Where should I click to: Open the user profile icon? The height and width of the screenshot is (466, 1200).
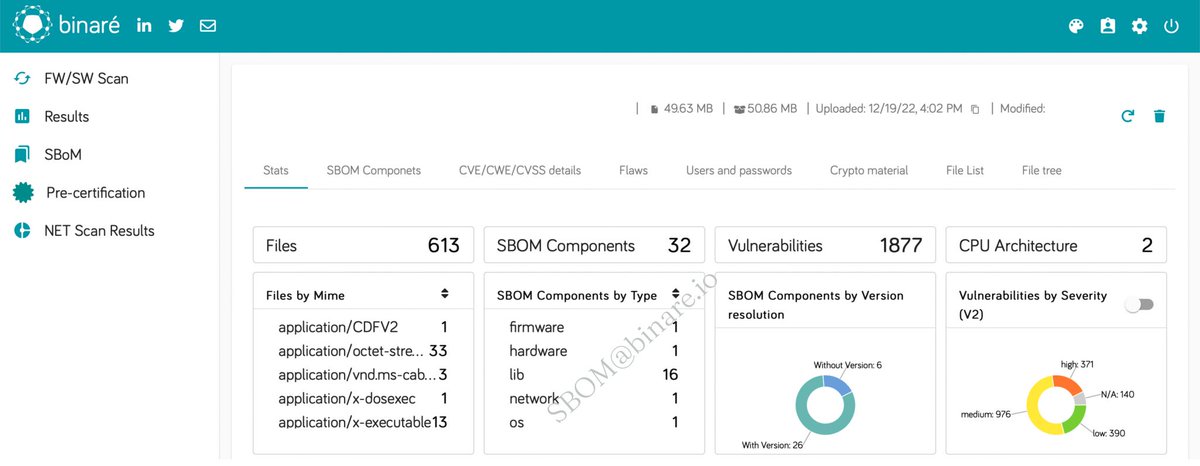(1108, 27)
